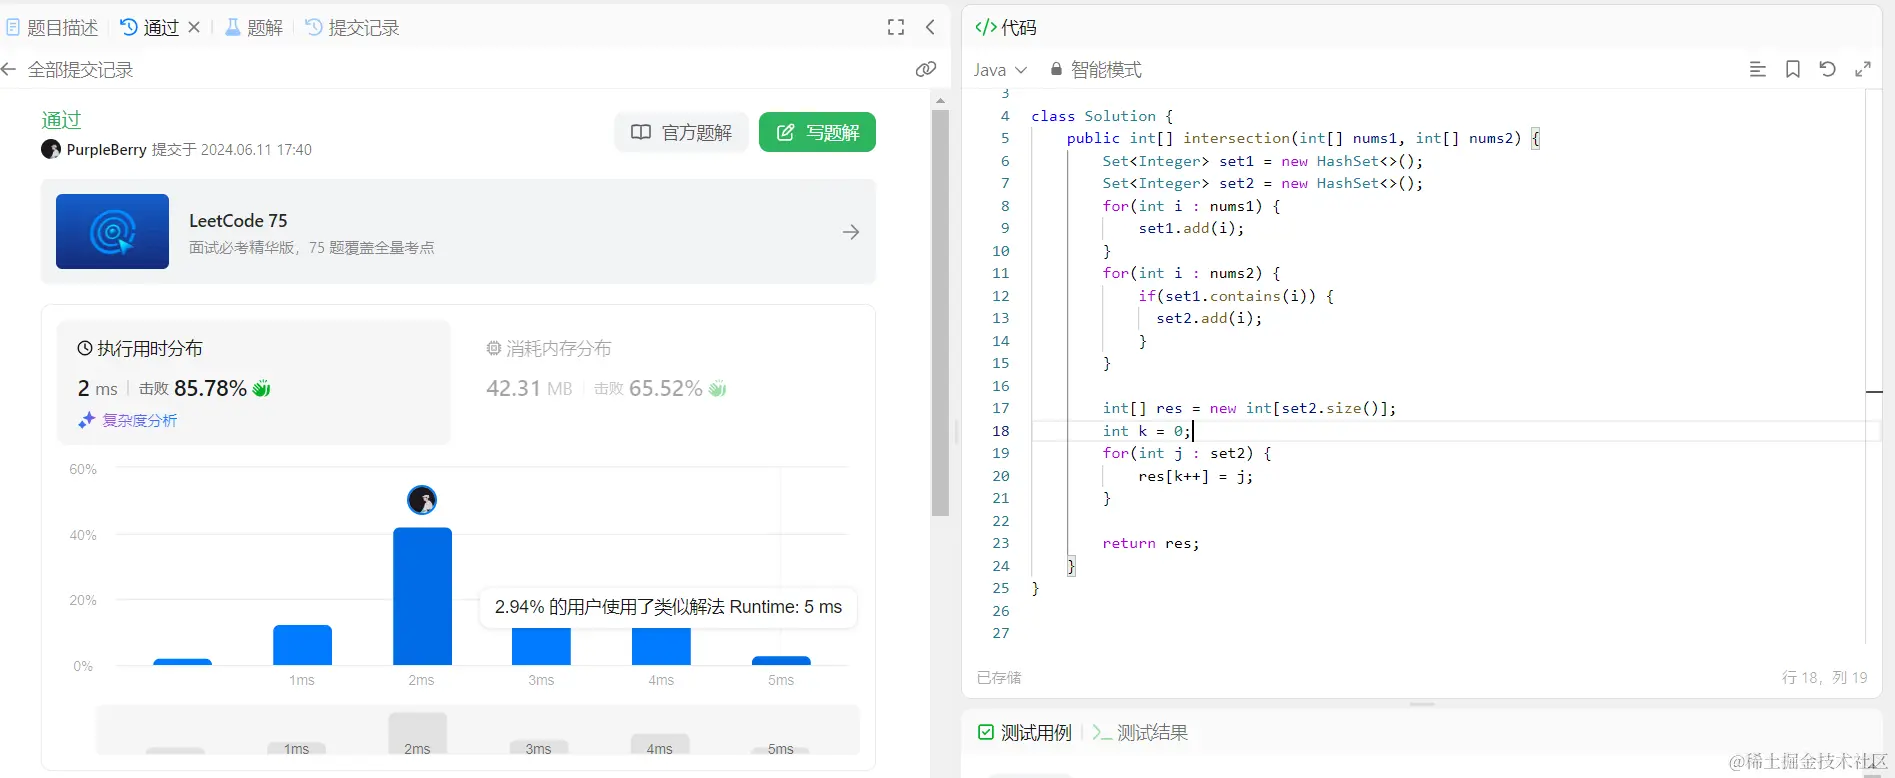
Task: Open the 提交记录 tab
Action: click(352, 27)
